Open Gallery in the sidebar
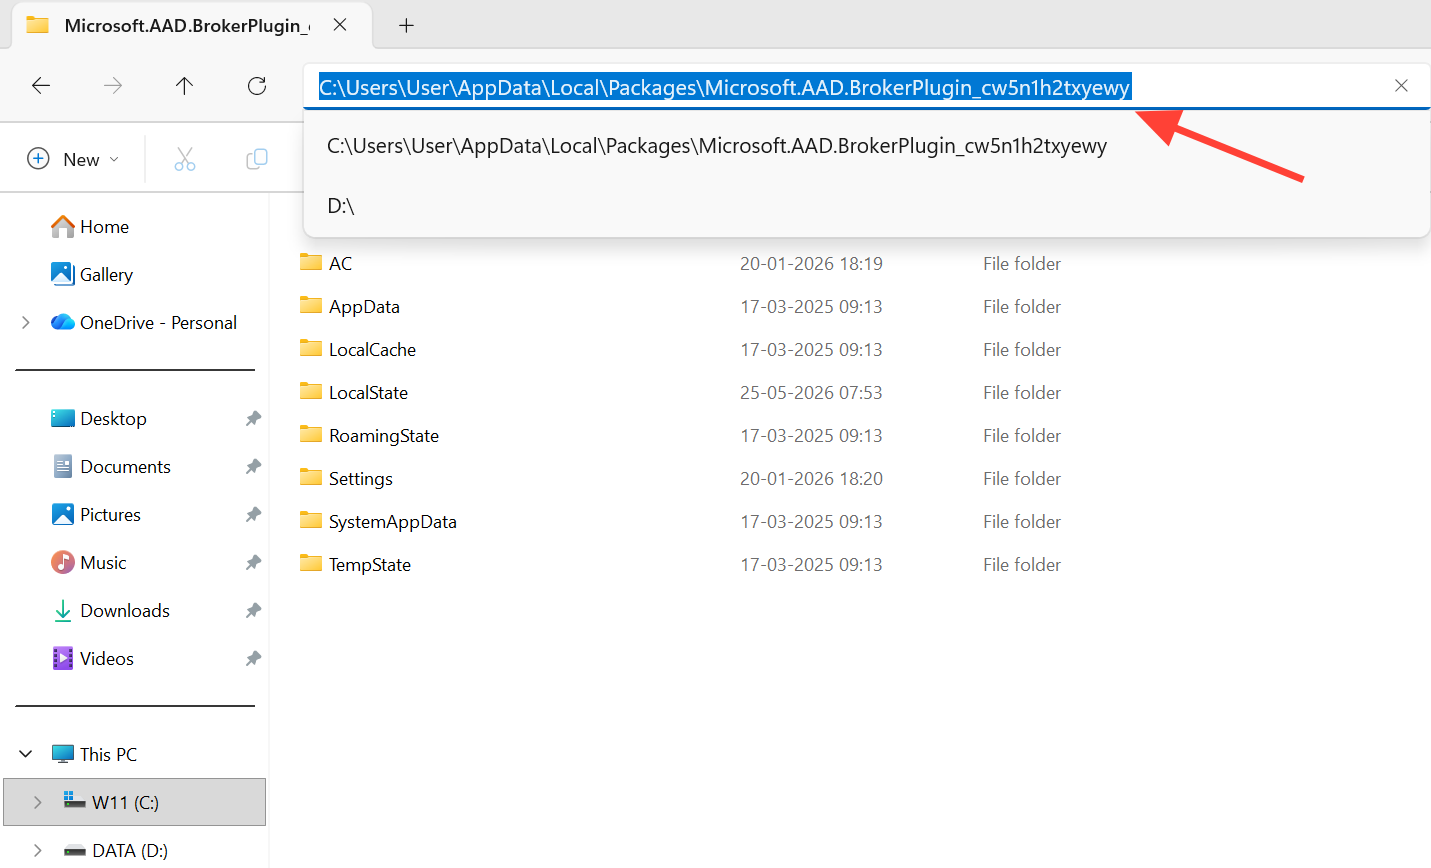This screenshot has height=868, width=1431. coord(106,275)
